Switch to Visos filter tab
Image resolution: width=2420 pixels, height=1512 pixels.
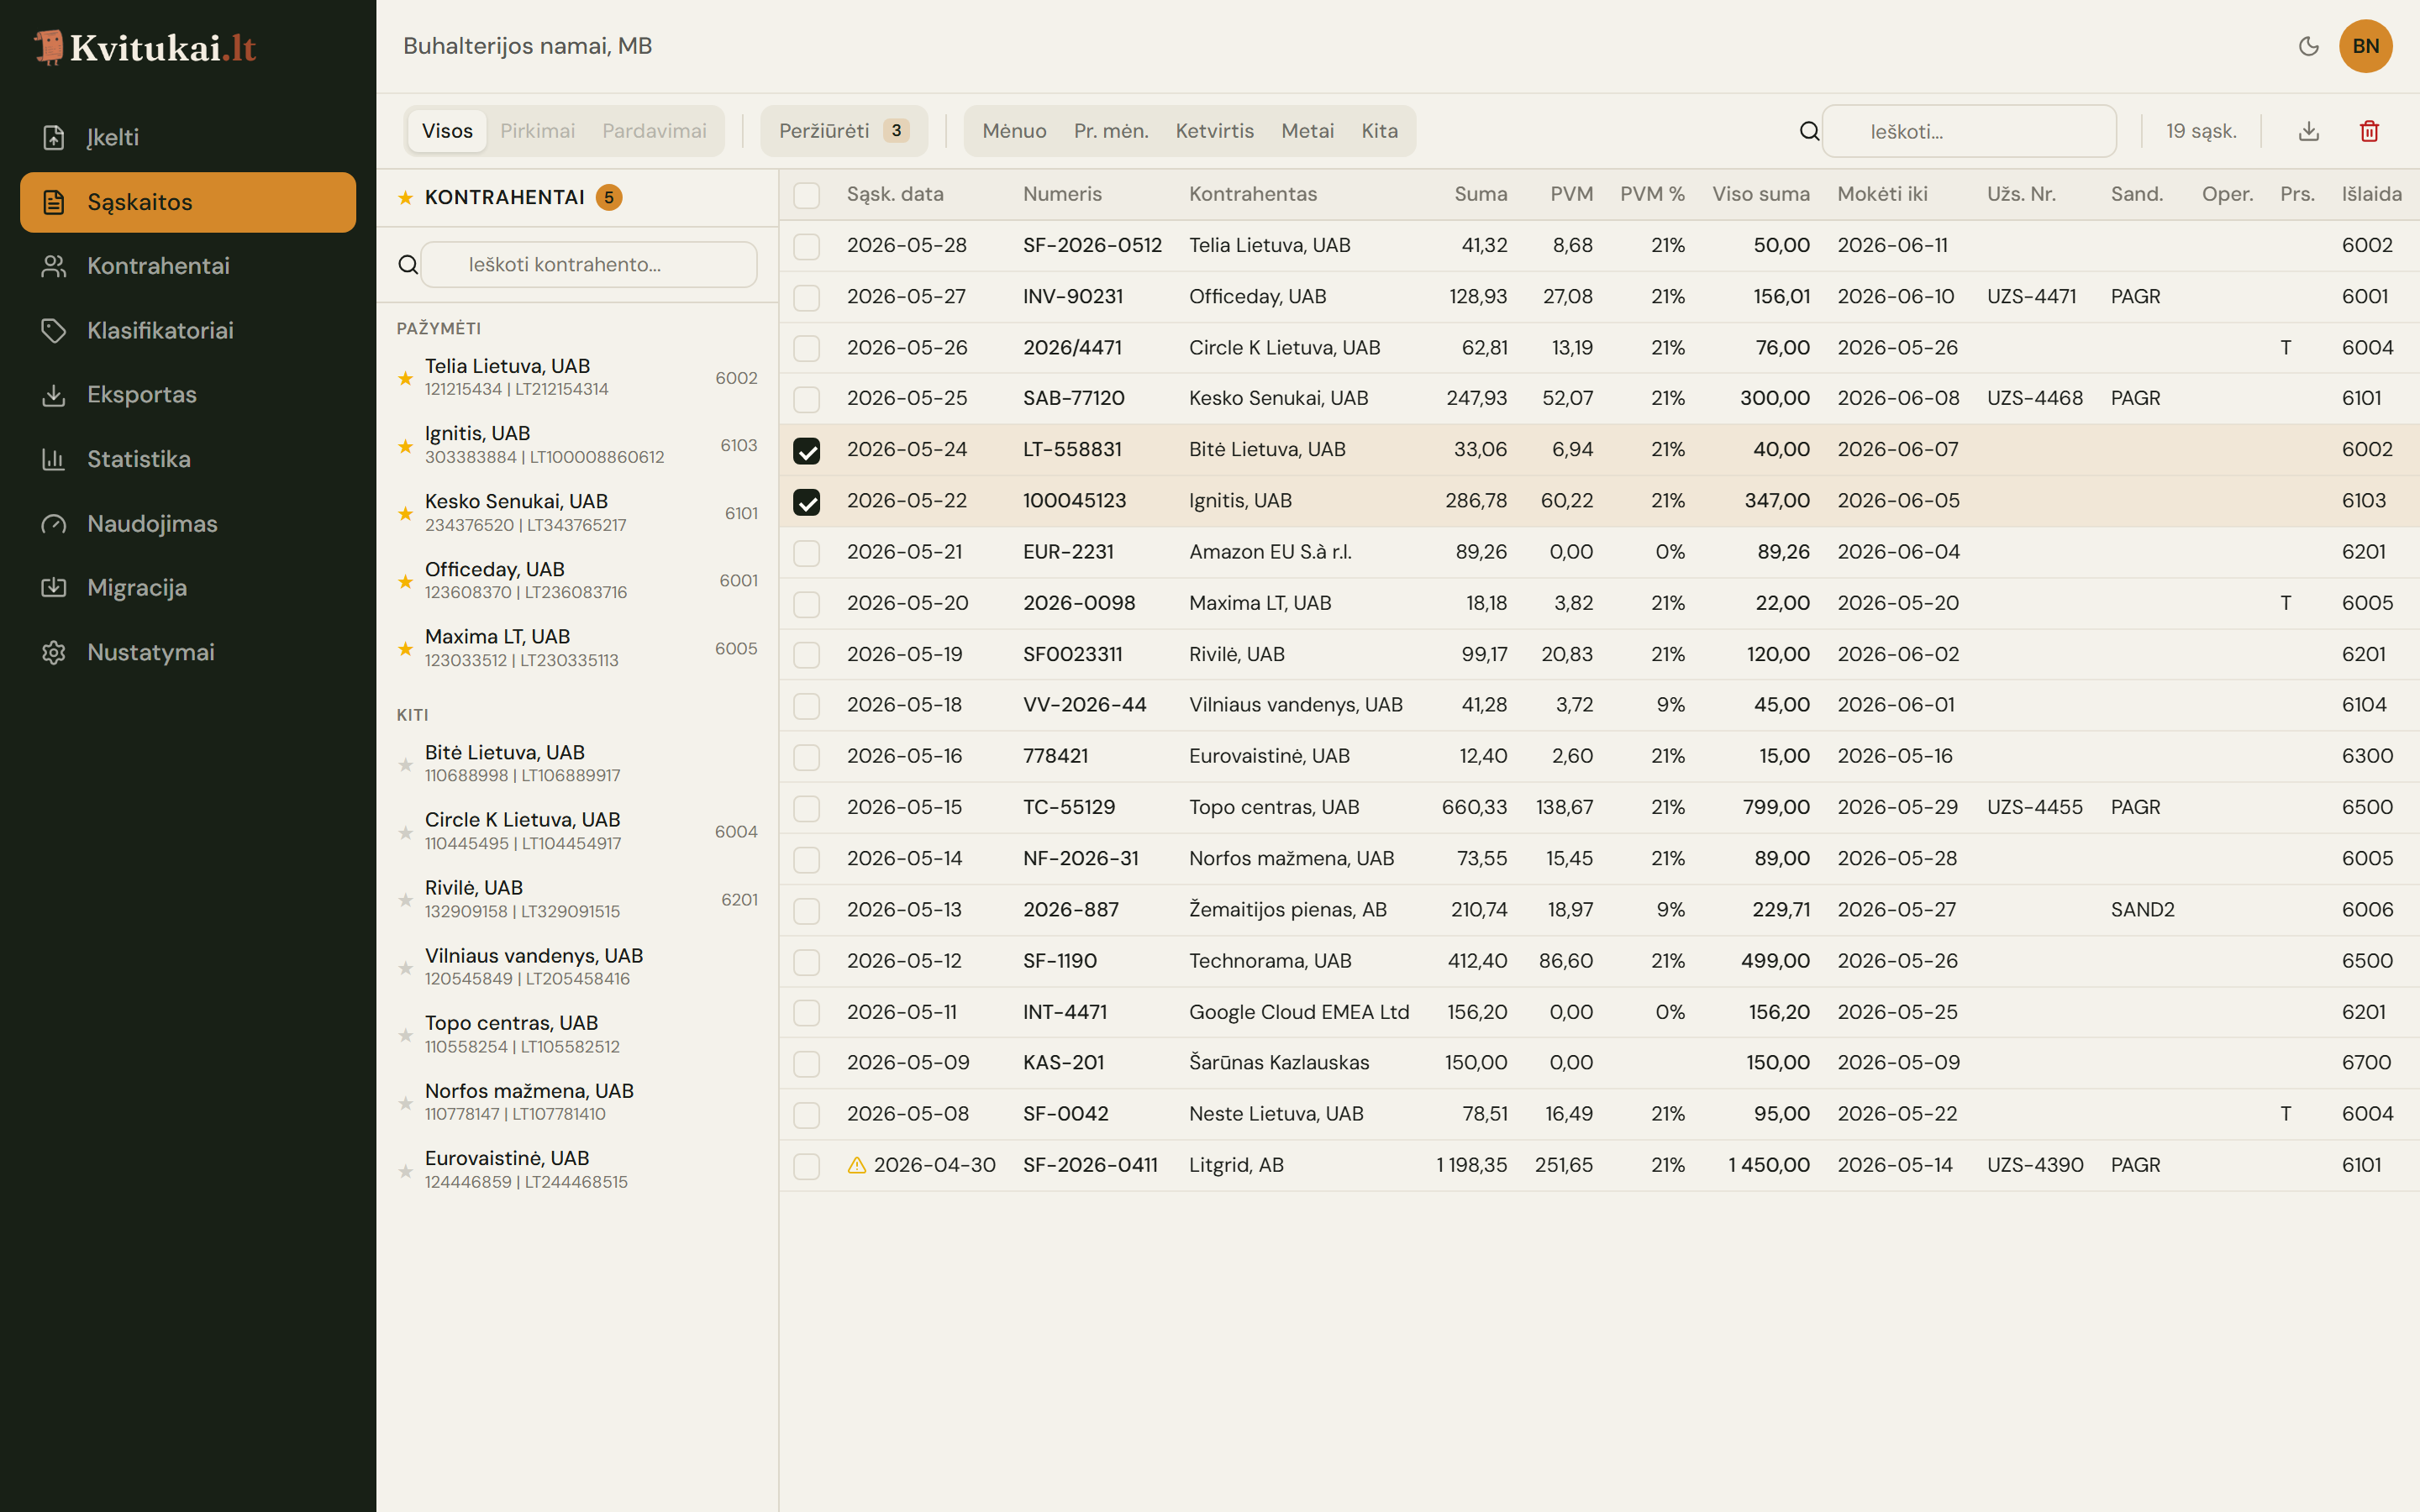pos(447,131)
